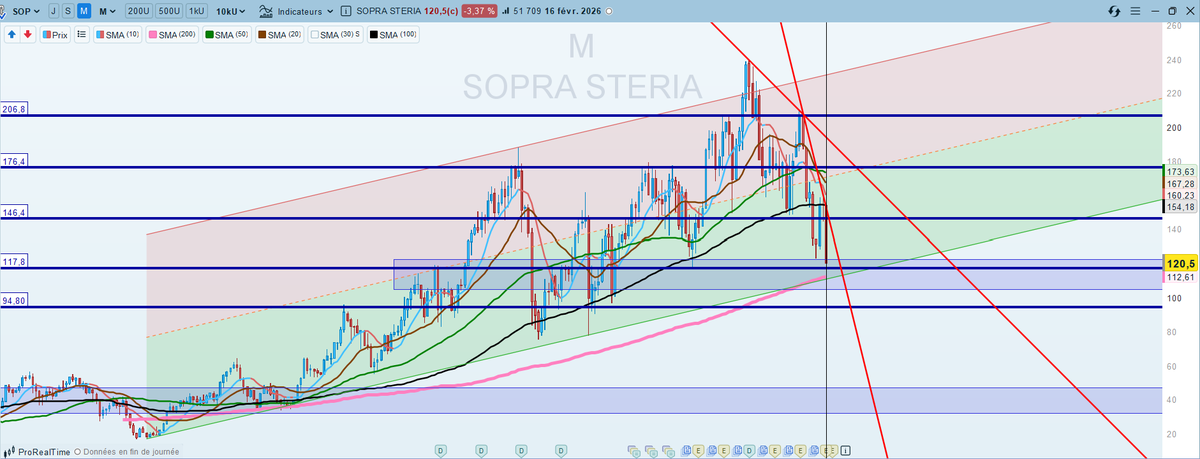
Task: Select the 117.8 horizontal level label
Action: tap(14, 261)
